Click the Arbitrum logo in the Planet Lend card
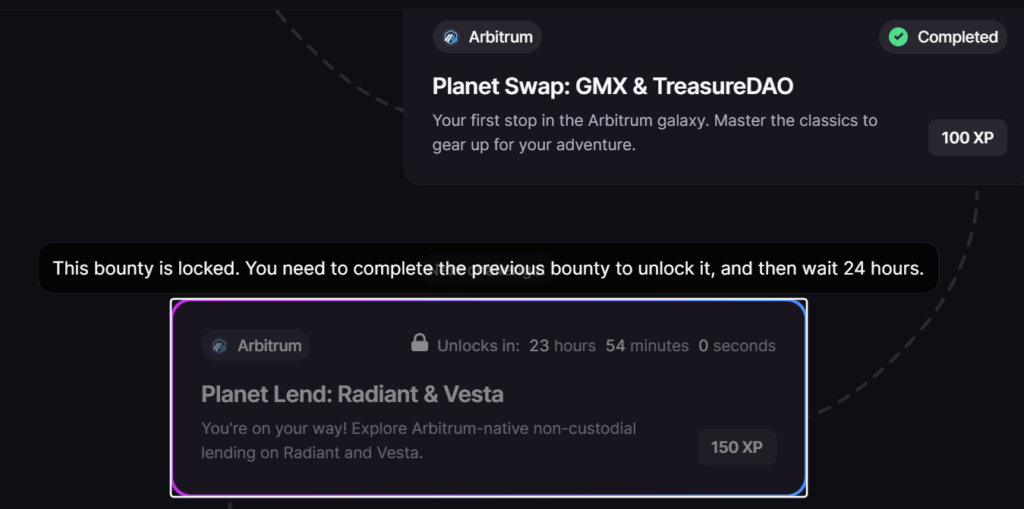This screenshot has height=509, width=1024. point(220,346)
